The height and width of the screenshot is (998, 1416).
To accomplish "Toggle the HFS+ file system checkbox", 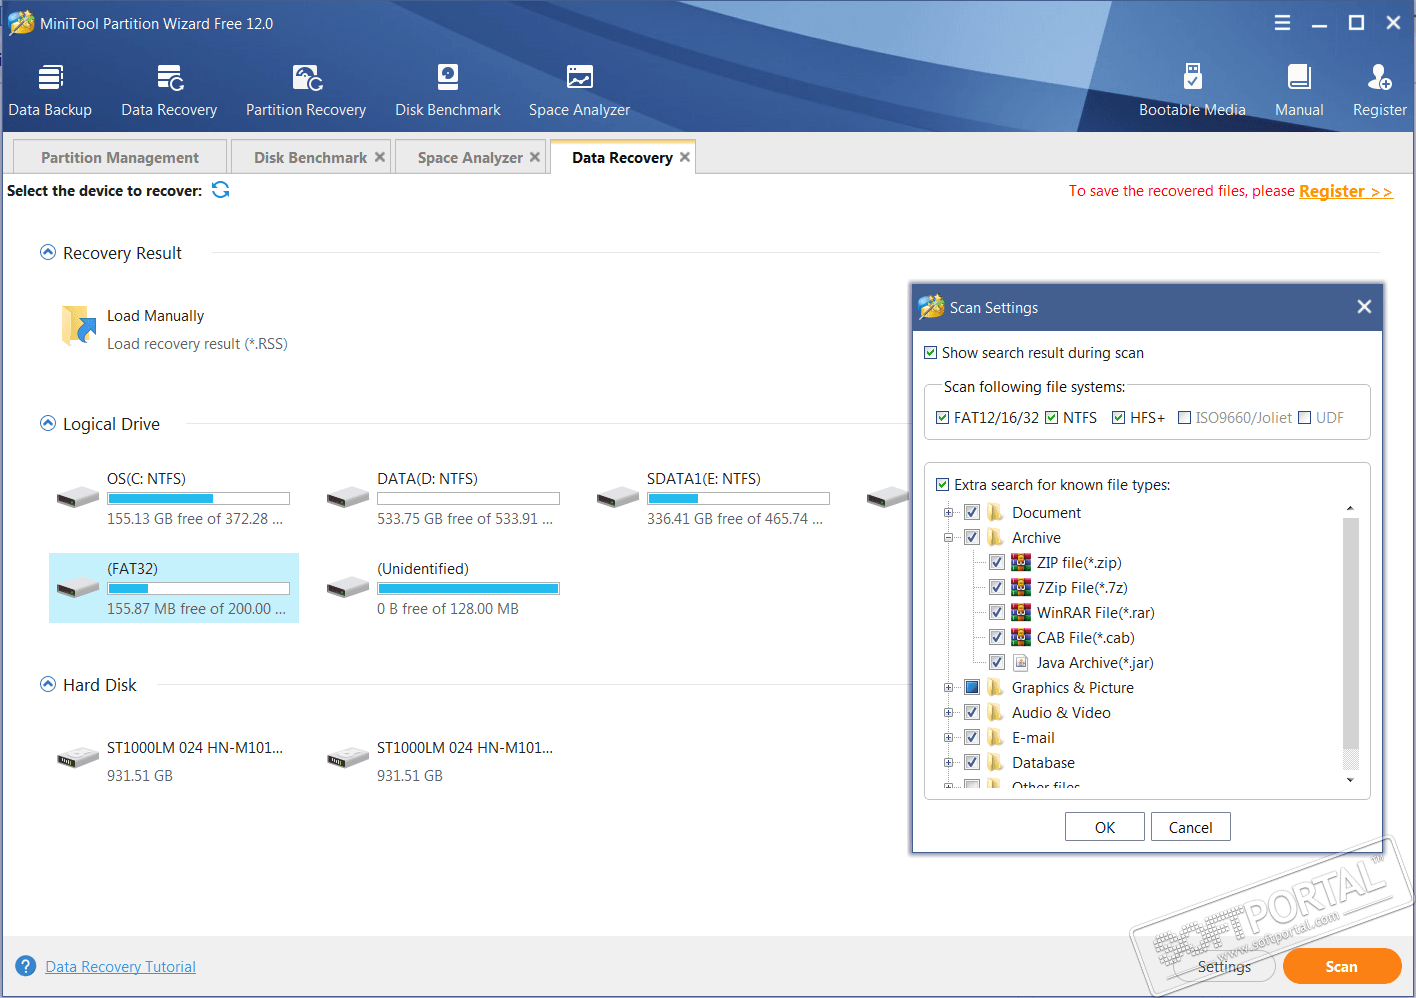I will [1119, 418].
